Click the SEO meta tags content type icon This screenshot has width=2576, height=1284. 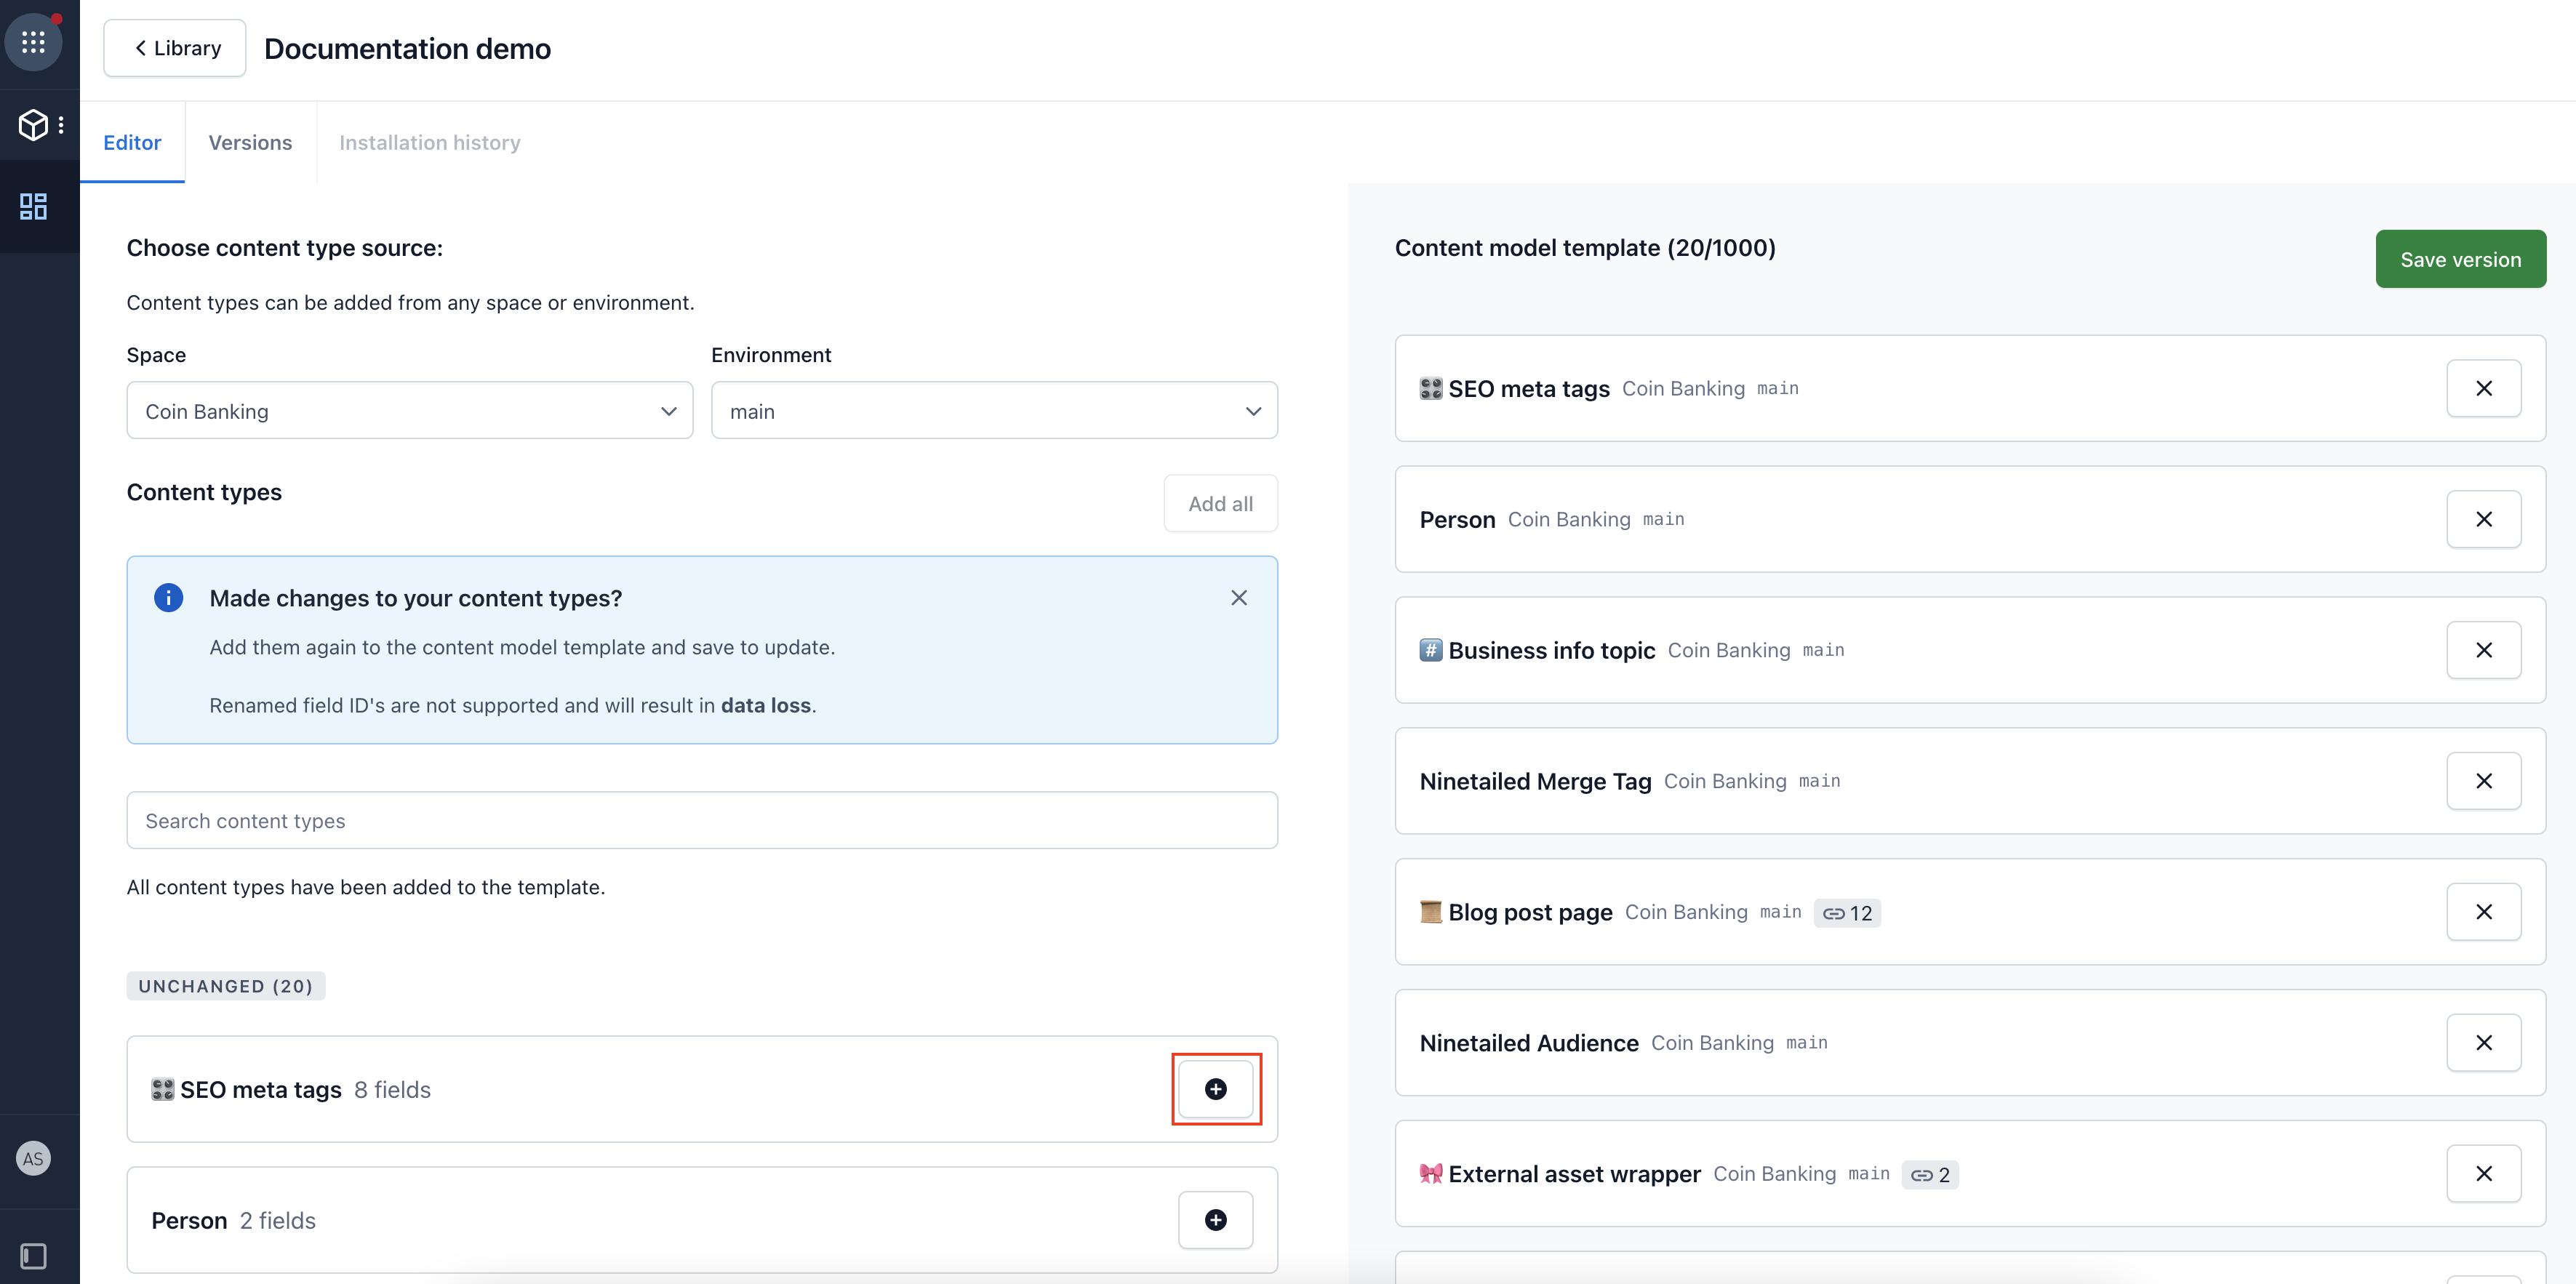tap(163, 1088)
